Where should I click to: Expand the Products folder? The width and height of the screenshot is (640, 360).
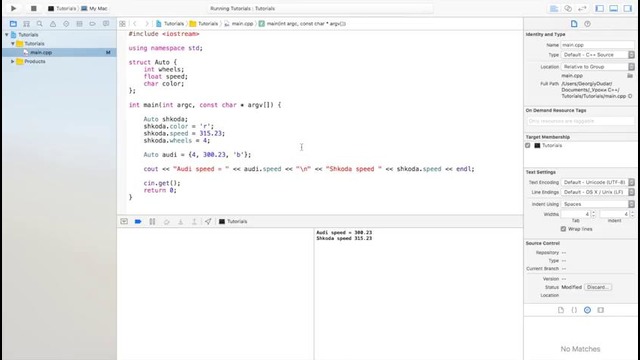[x=13, y=61]
